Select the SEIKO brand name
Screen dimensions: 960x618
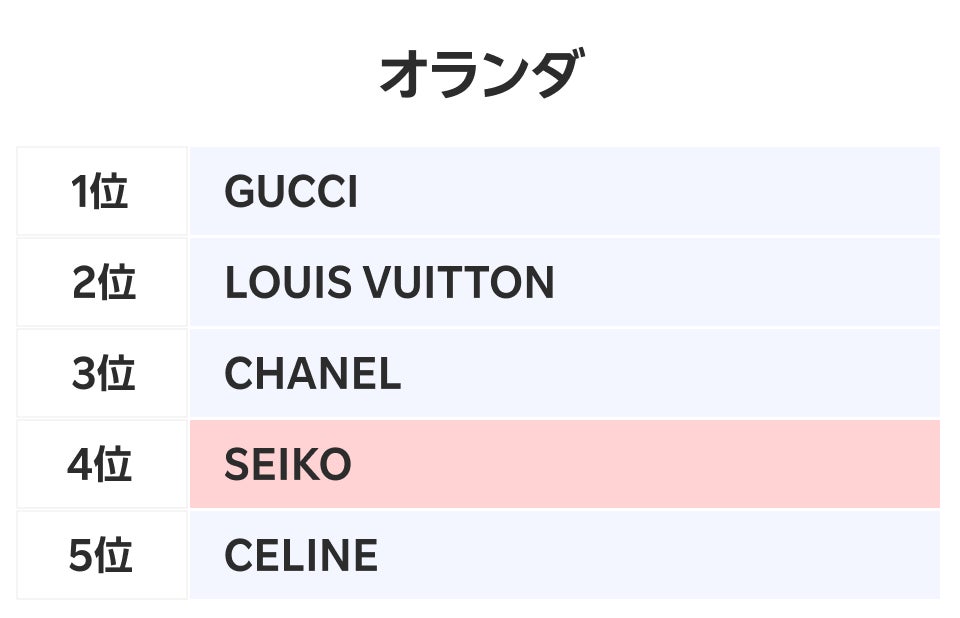click(288, 465)
